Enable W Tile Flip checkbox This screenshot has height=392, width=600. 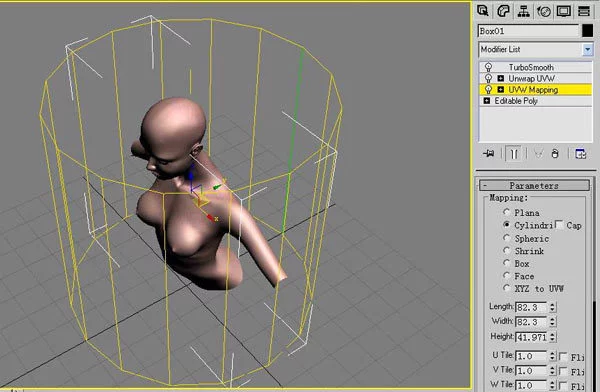coord(563,385)
